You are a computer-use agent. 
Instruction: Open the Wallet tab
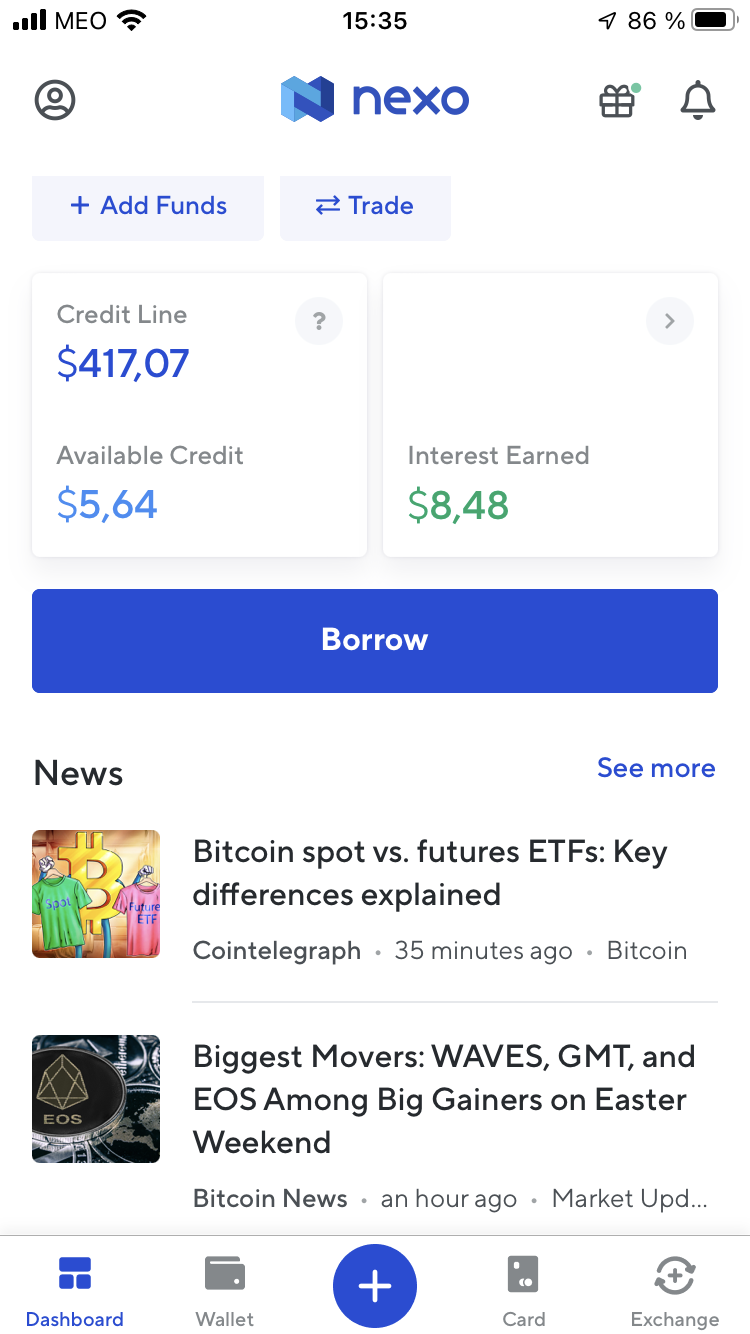(225, 1288)
